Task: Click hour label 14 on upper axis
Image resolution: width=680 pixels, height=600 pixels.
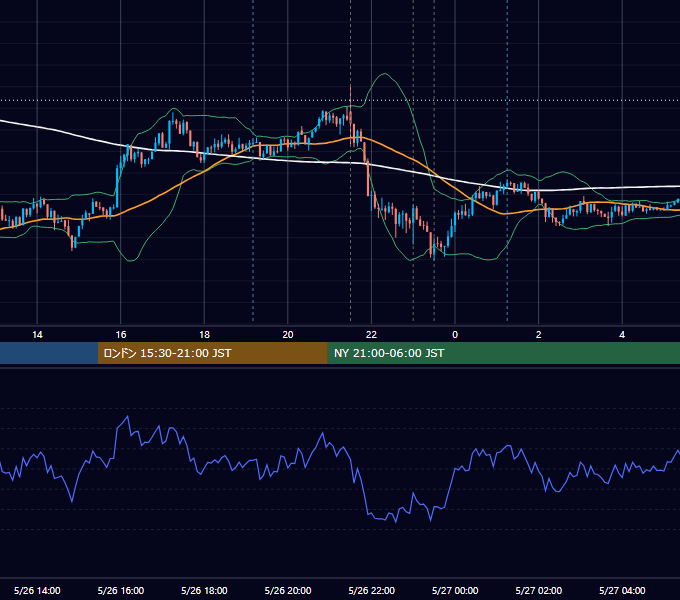Action: pos(37,335)
